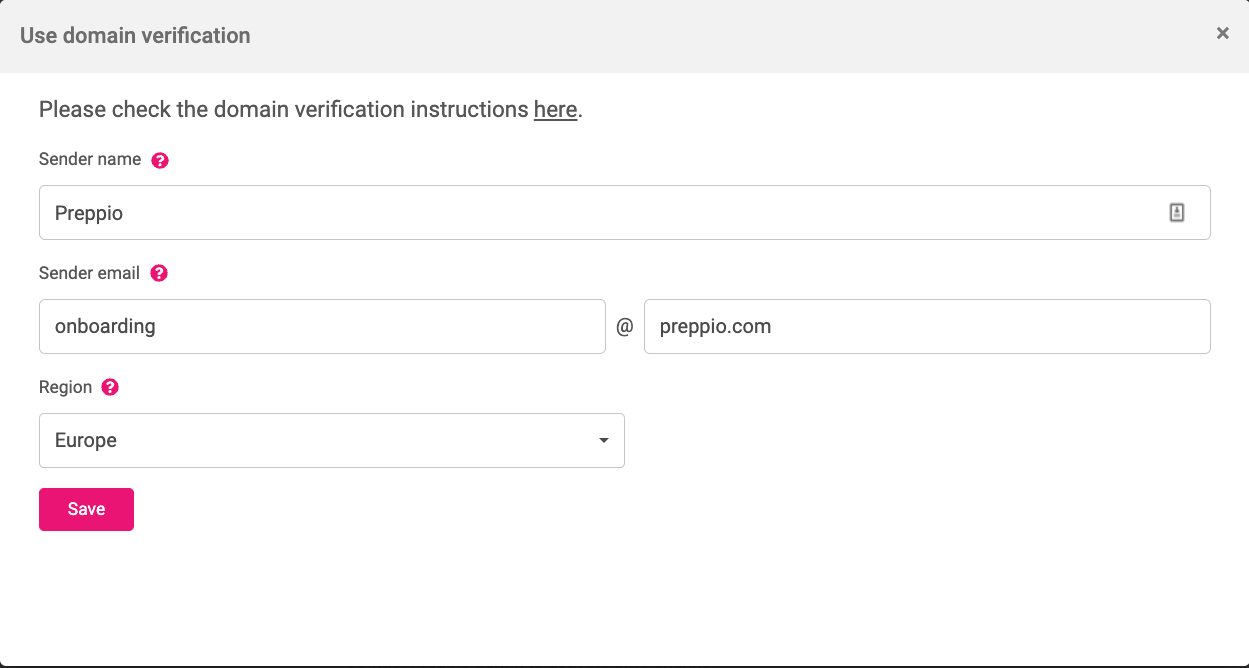This screenshot has height=668, width=1249.
Task: Click the Sender name help question mark icon
Action: 160,159
